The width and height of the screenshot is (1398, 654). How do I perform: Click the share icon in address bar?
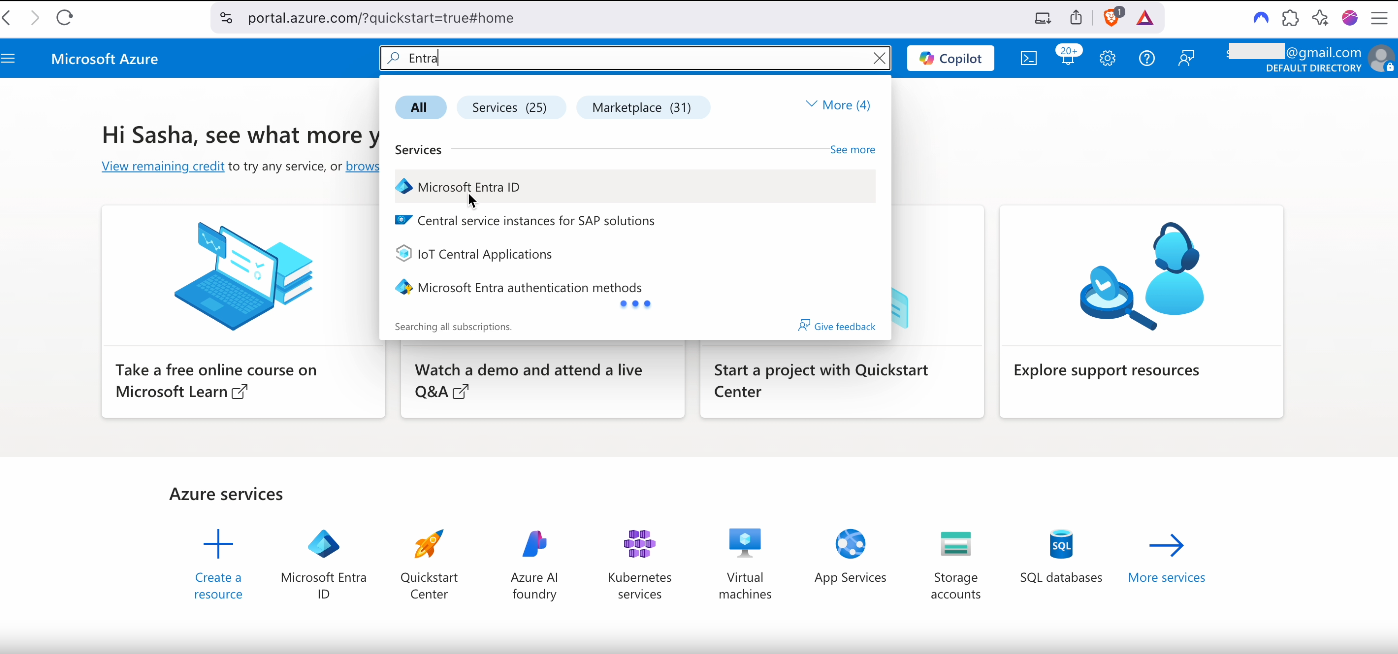(1076, 18)
